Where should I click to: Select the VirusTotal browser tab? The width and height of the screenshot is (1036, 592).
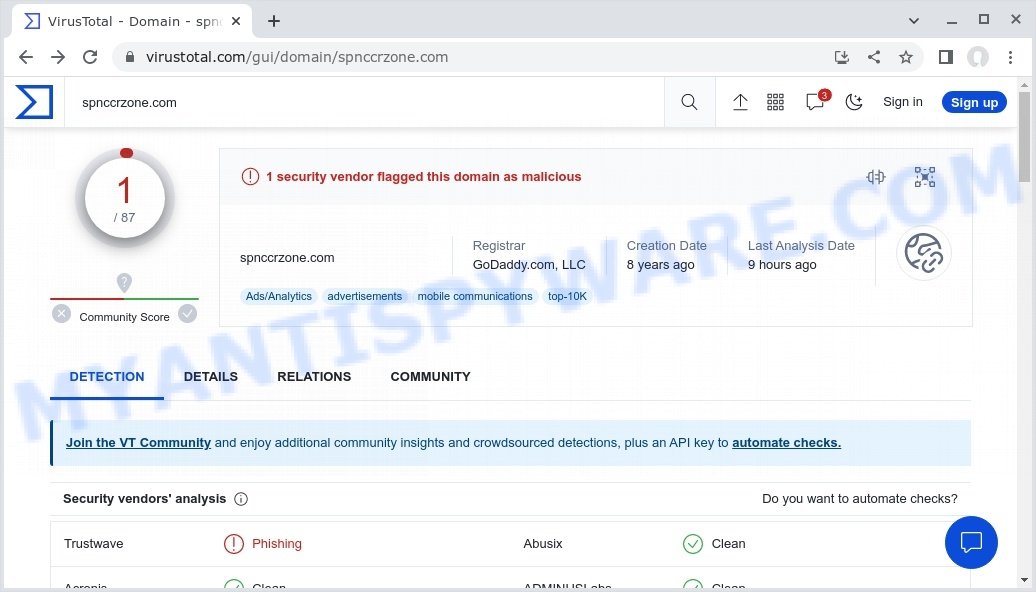[132, 21]
